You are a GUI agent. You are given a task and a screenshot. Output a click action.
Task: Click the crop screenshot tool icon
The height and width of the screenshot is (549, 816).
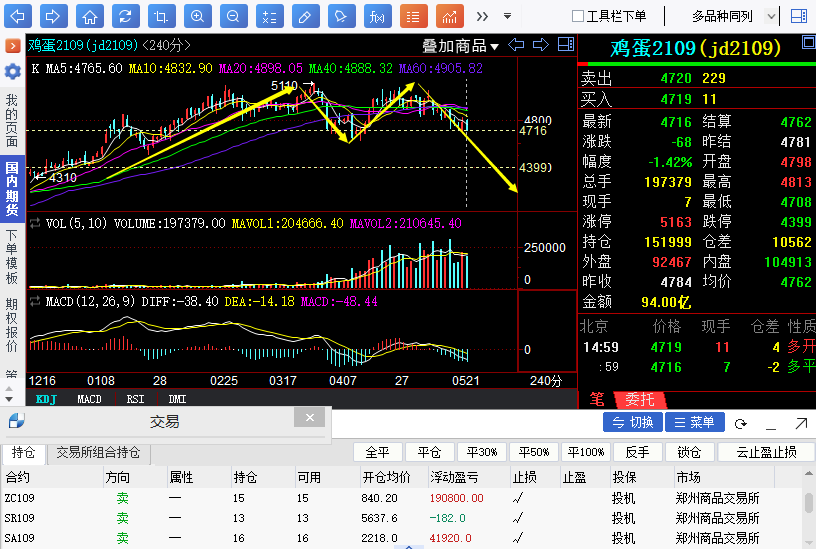tap(161, 17)
